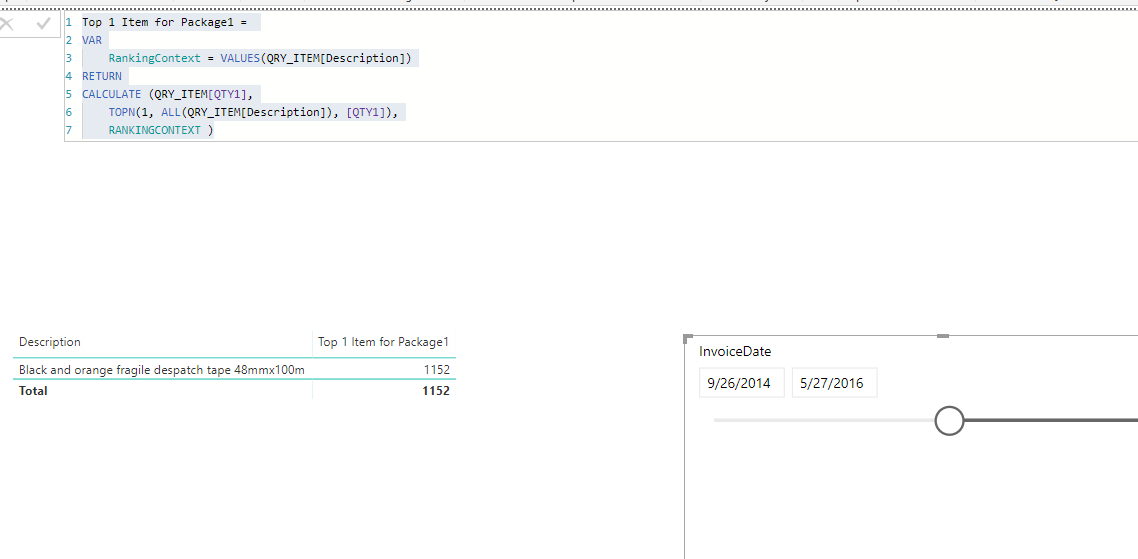Viewport: 1138px width, 559px height.
Task: Cancel the formula with the X icon
Action: (x=7, y=24)
